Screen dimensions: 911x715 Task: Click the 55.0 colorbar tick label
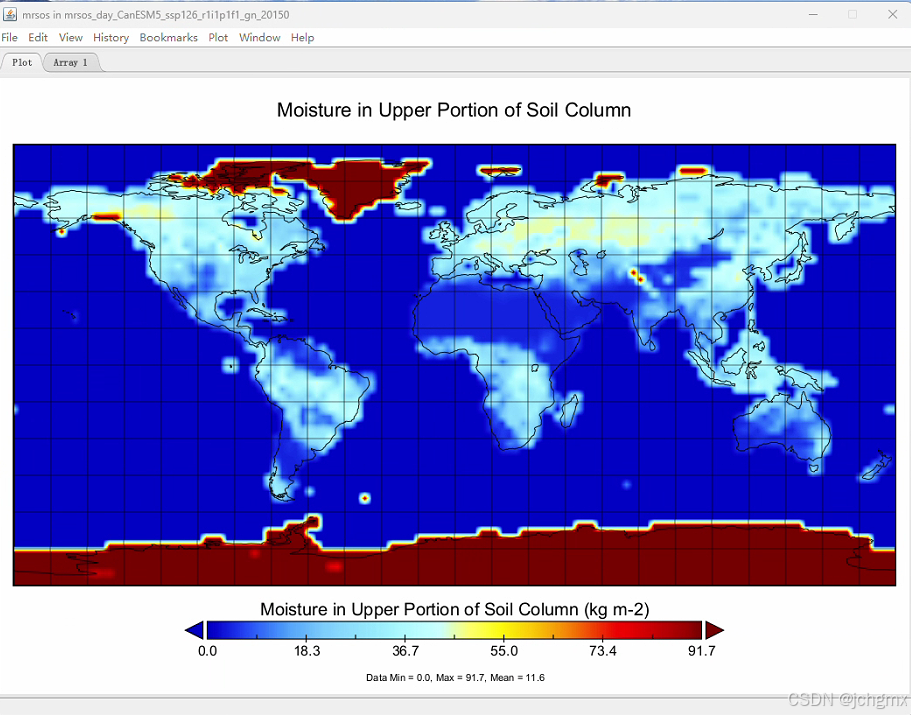(504, 651)
